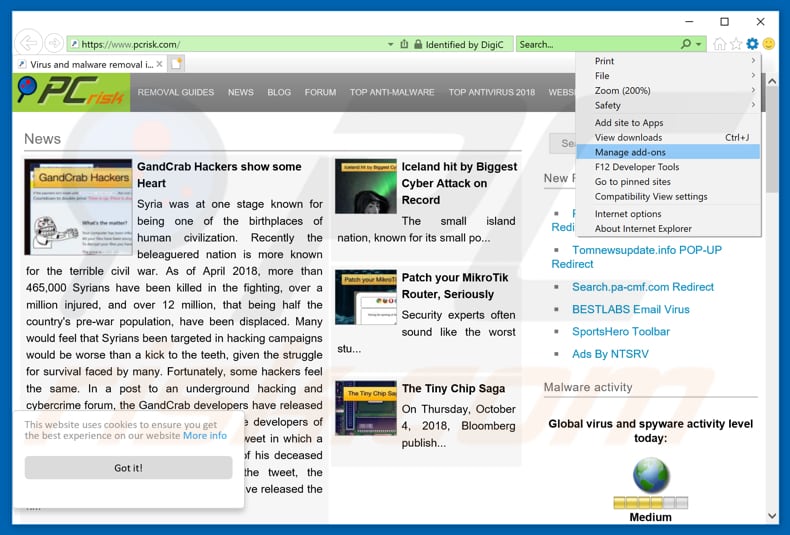790x535 pixels.
Task: Click the security lock icon
Action: (418, 44)
